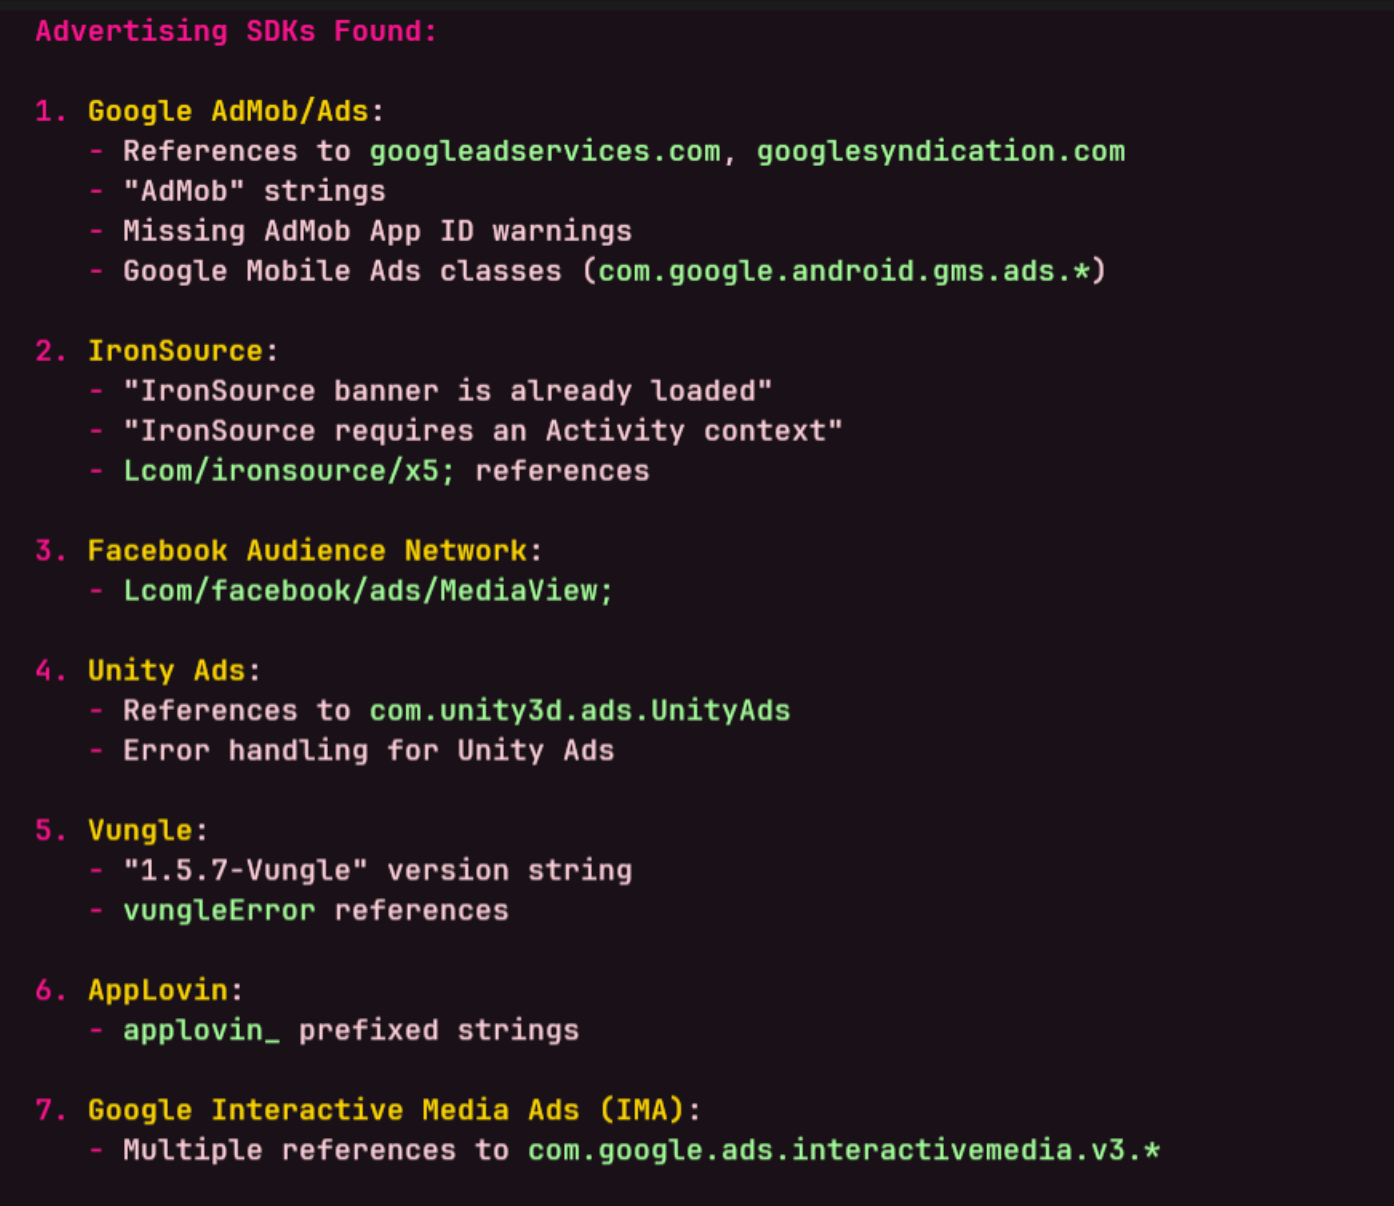Click the Lcom/facebook/ads/MediaView; class text

click(x=368, y=591)
